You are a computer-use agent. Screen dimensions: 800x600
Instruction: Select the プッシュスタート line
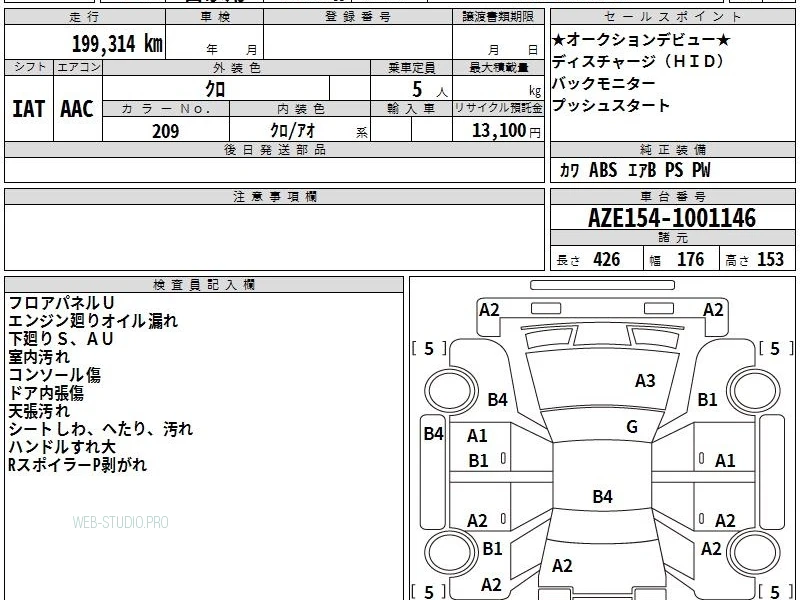coord(611,105)
